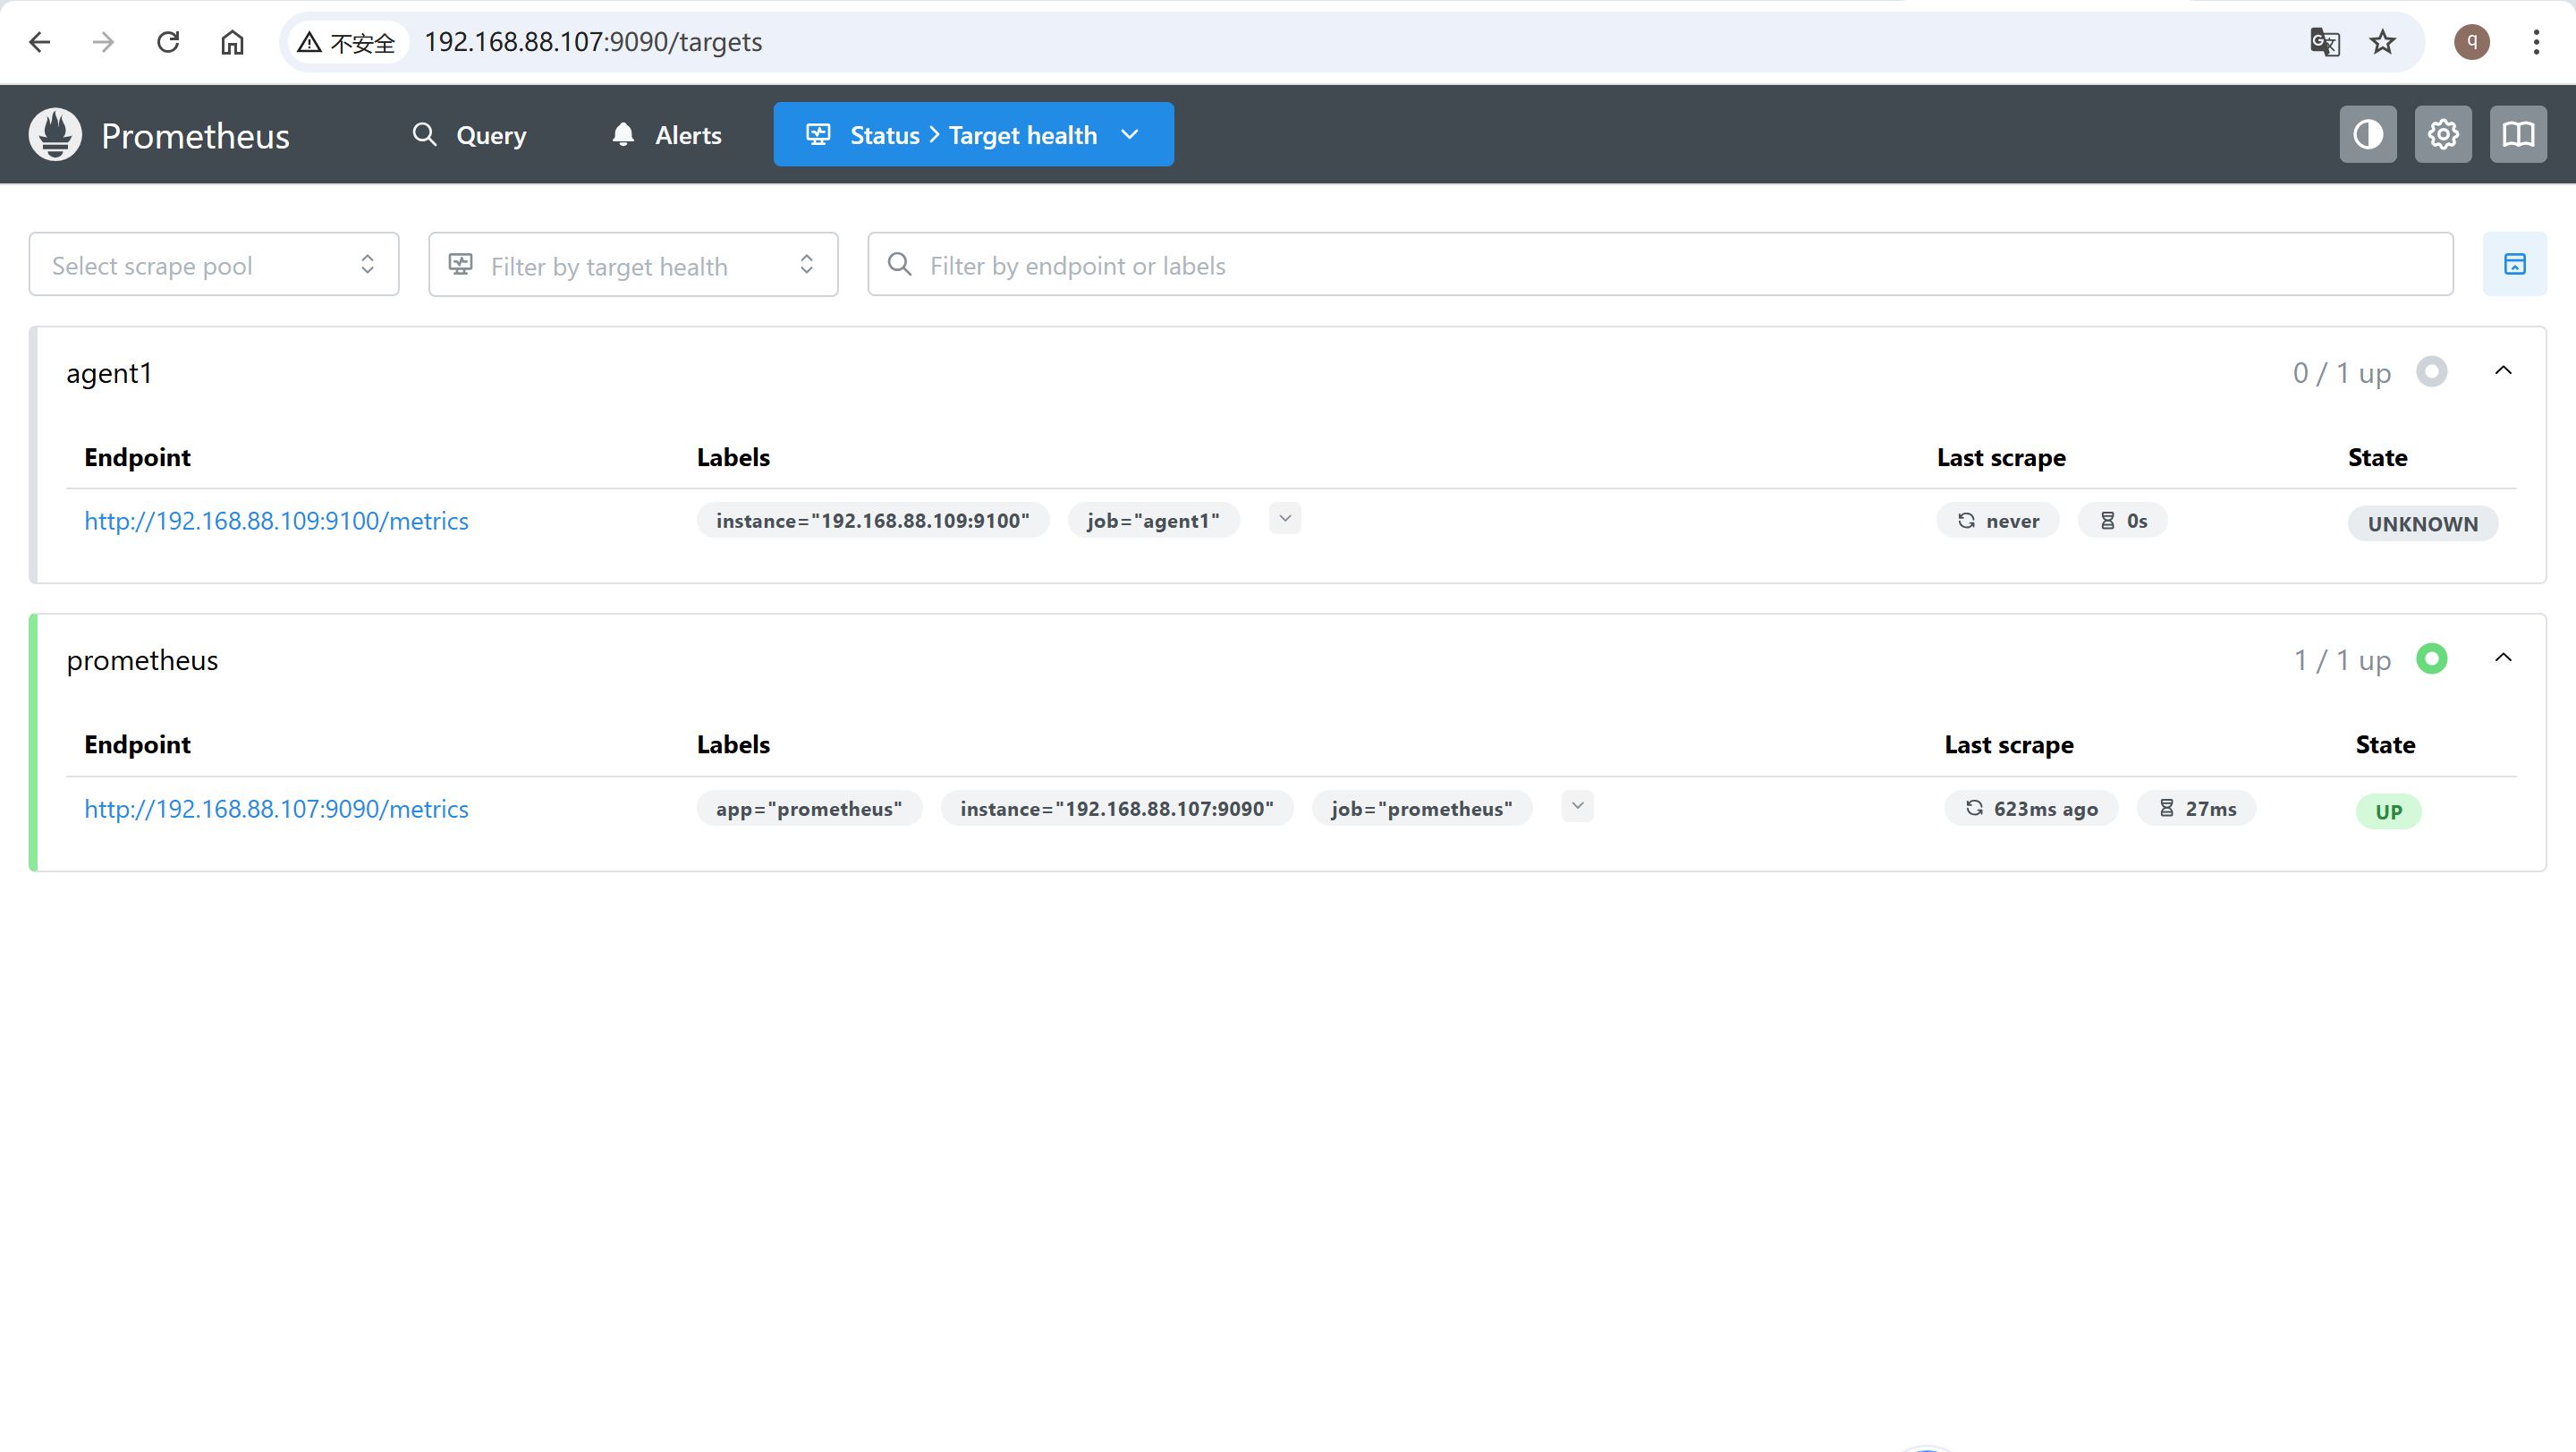The image size is (2576, 1452).
Task: Click the '0 / 1 up' count
Action: [2342, 373]
